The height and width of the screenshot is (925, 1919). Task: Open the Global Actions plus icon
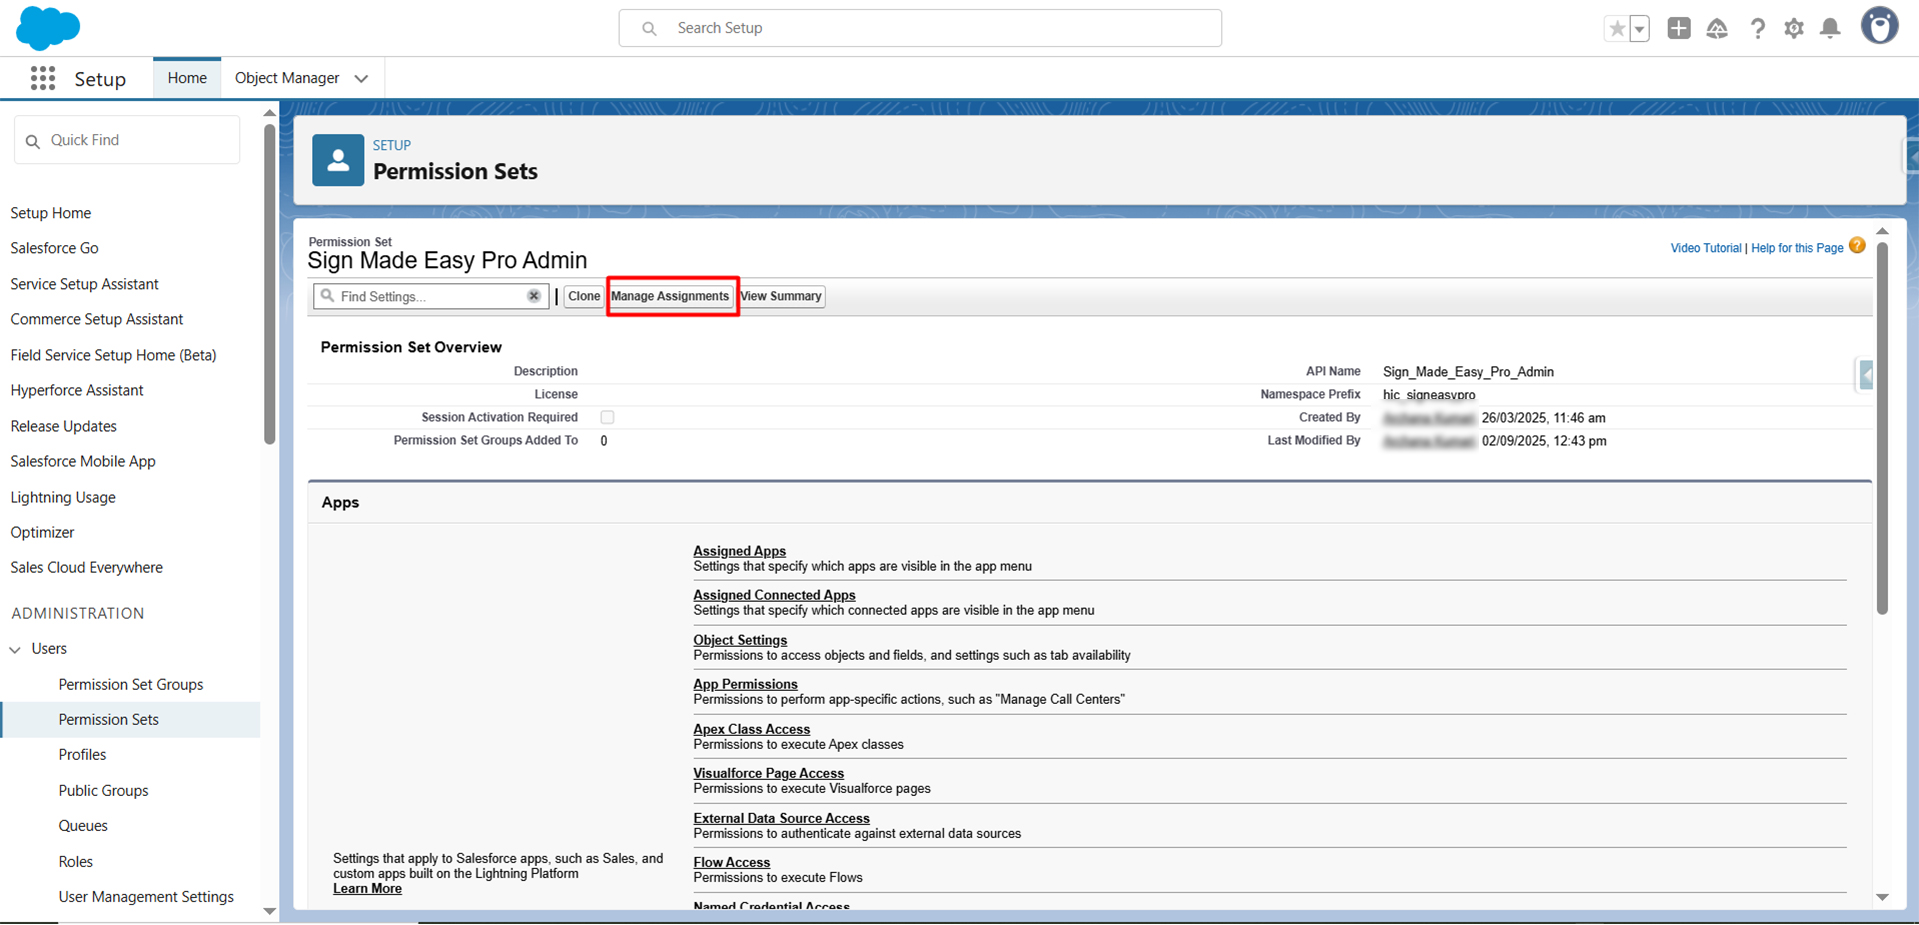pos(1679,28)
